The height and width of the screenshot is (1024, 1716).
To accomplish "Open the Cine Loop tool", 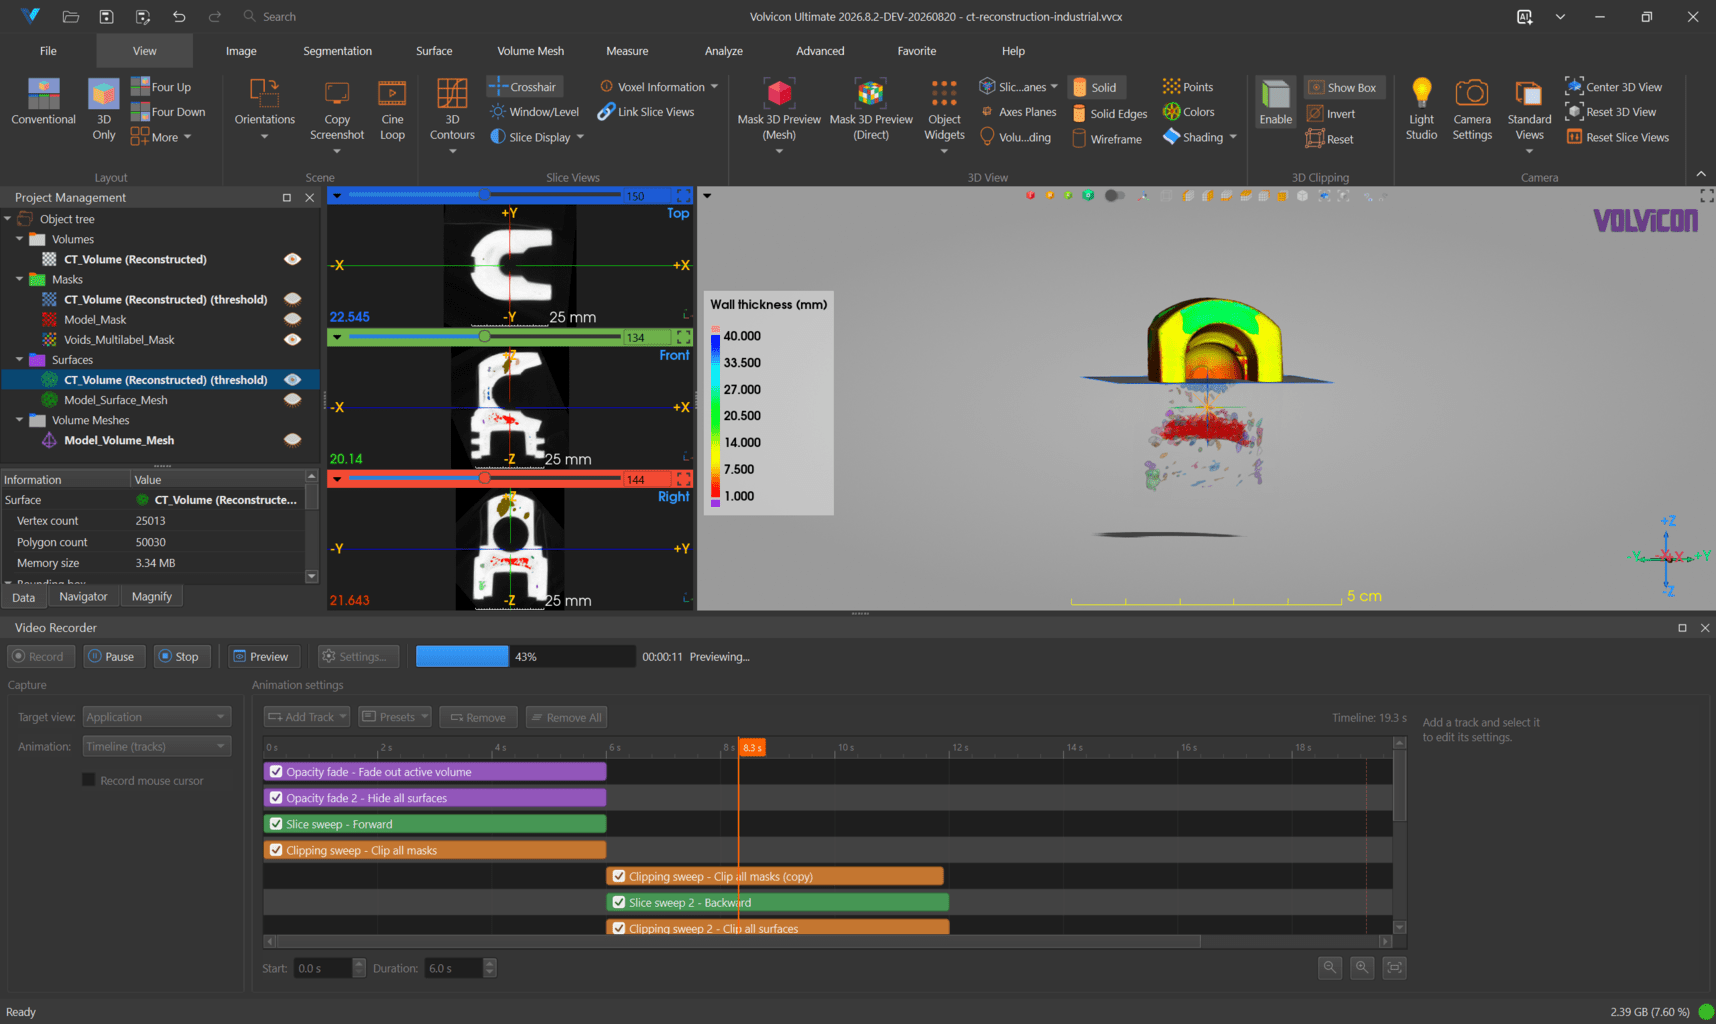I will tap(392, 110).
